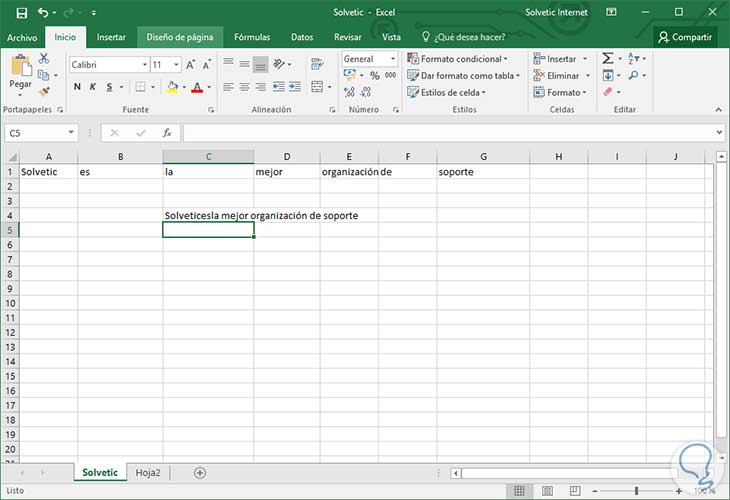
Task: Click the text orientation icon
Action: point(279,64)
